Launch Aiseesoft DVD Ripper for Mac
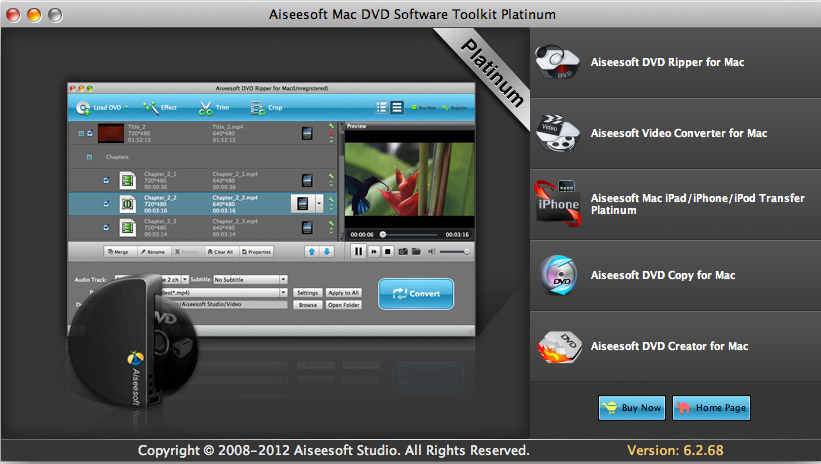Image resolution: width=821 pixels, height=464 pixels. tap(675, 62)
